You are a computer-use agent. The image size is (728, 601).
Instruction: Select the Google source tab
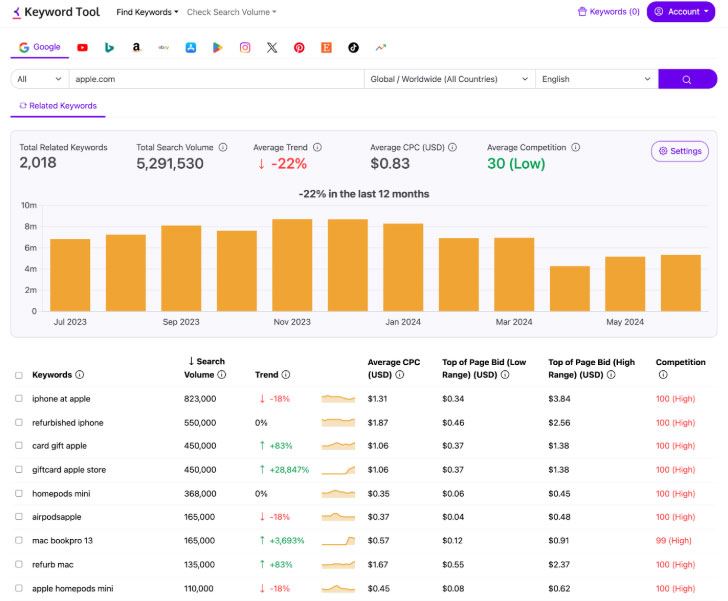pos(39,47)
